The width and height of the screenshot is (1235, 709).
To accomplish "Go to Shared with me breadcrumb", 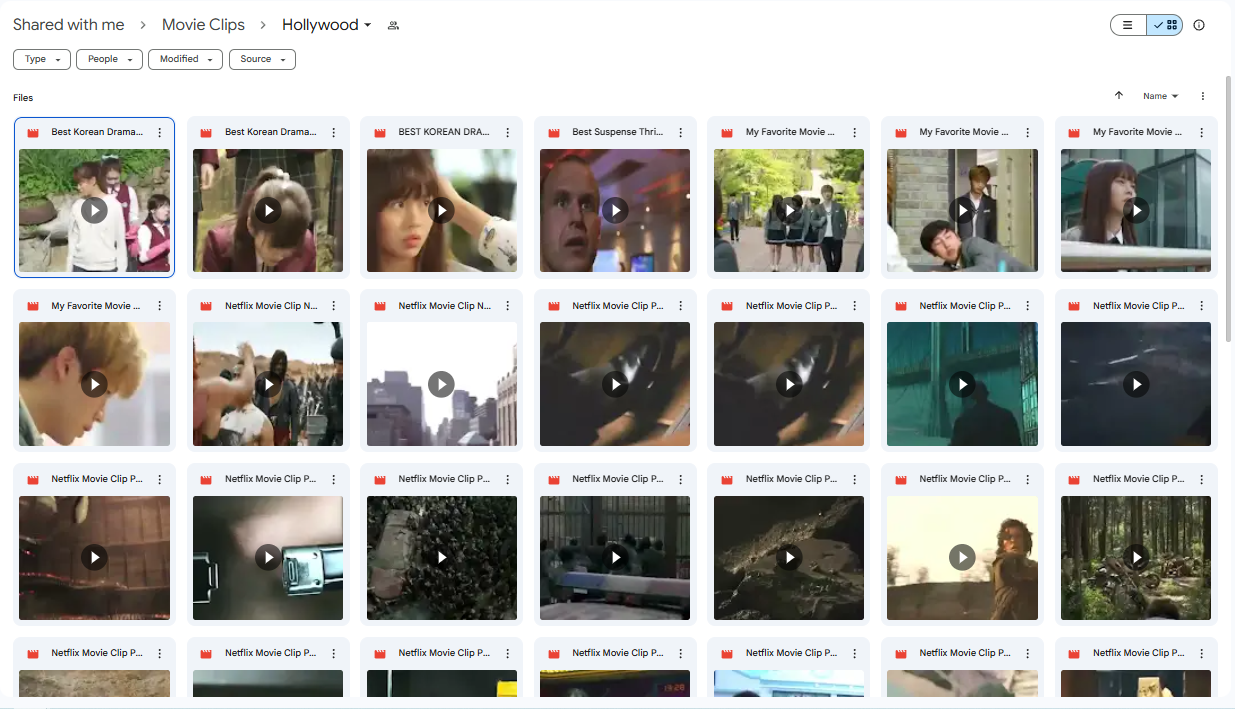I will (69, 25).
